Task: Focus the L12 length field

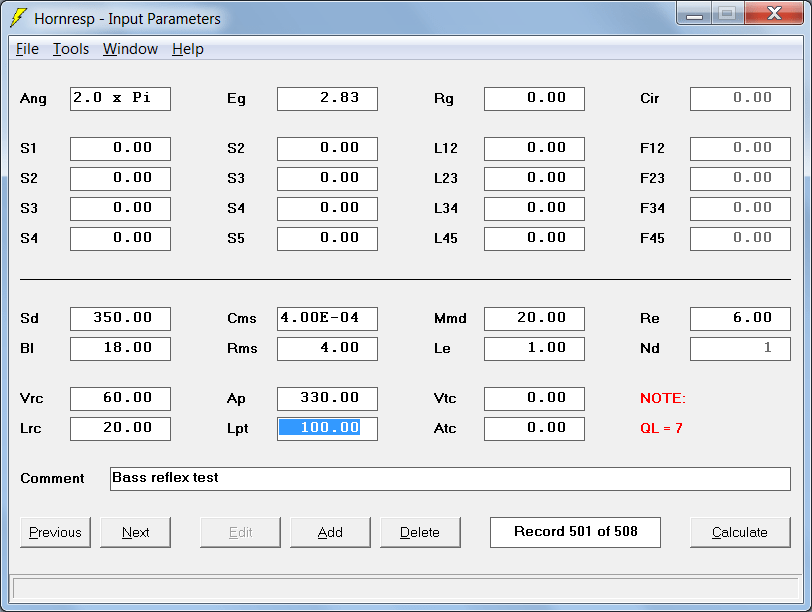Action: (x=534, y=149)
